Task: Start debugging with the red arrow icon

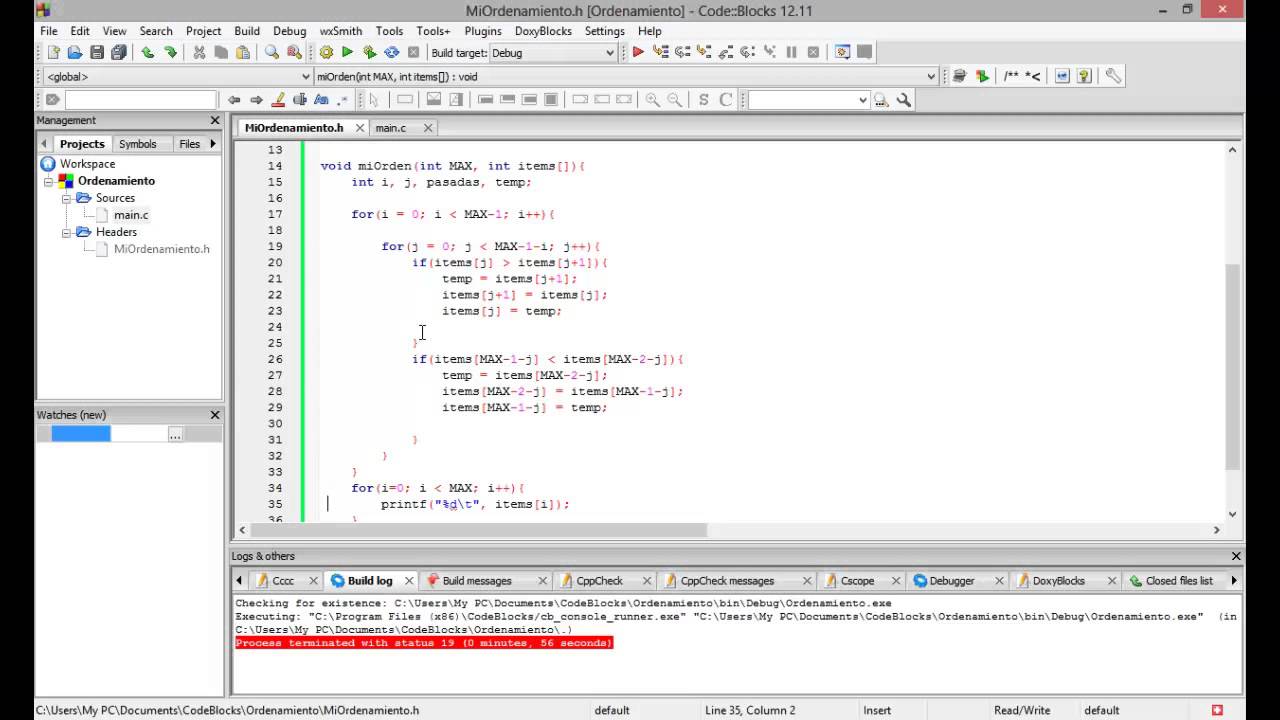Action: click(638, 53)
